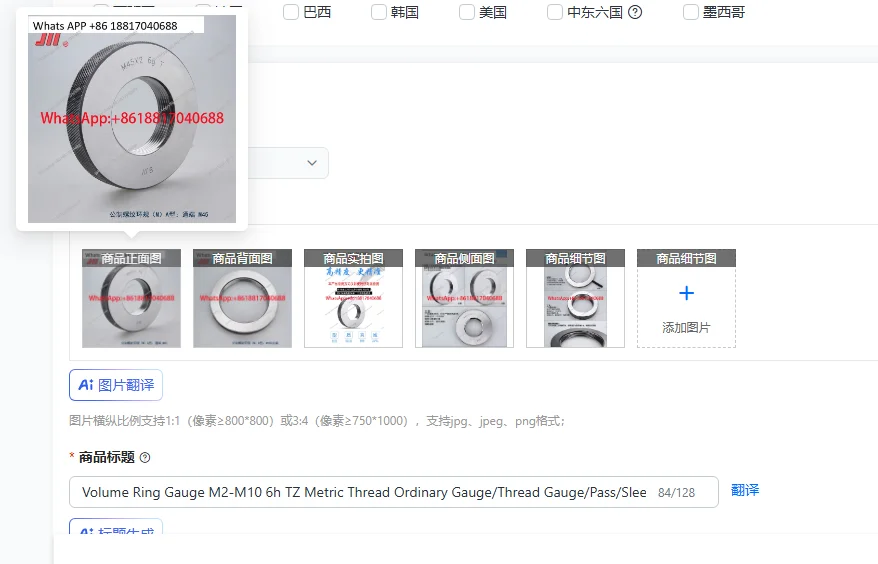Click into the 商品标题 input field
The height and width of the screenshot is (564, 878).
tap(394, 492)
